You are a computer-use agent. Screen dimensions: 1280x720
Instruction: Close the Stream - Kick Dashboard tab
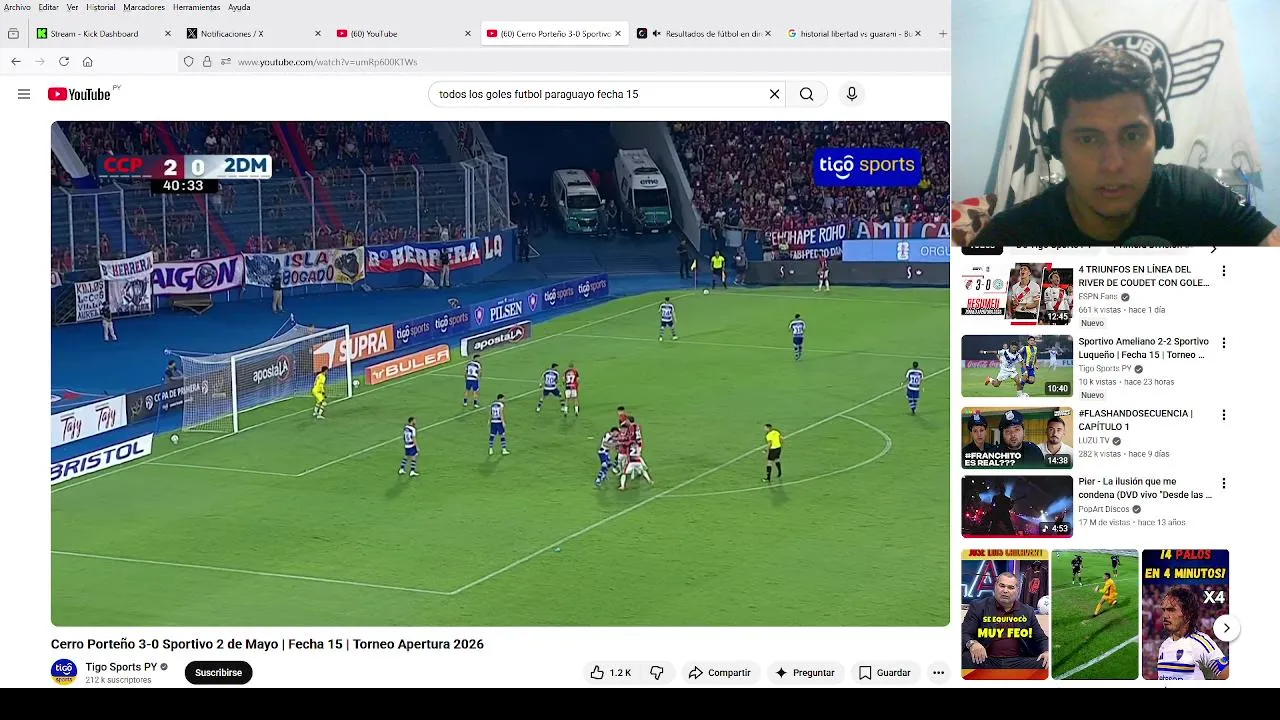[168, 34]
